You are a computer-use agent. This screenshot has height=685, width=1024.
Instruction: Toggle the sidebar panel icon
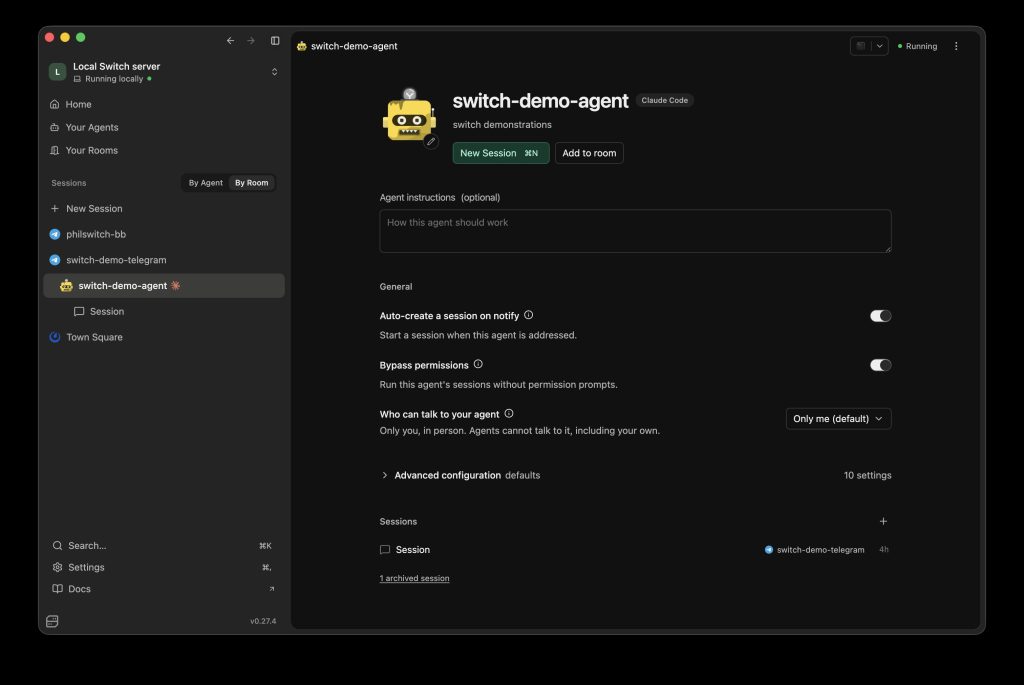coord(275,40)
